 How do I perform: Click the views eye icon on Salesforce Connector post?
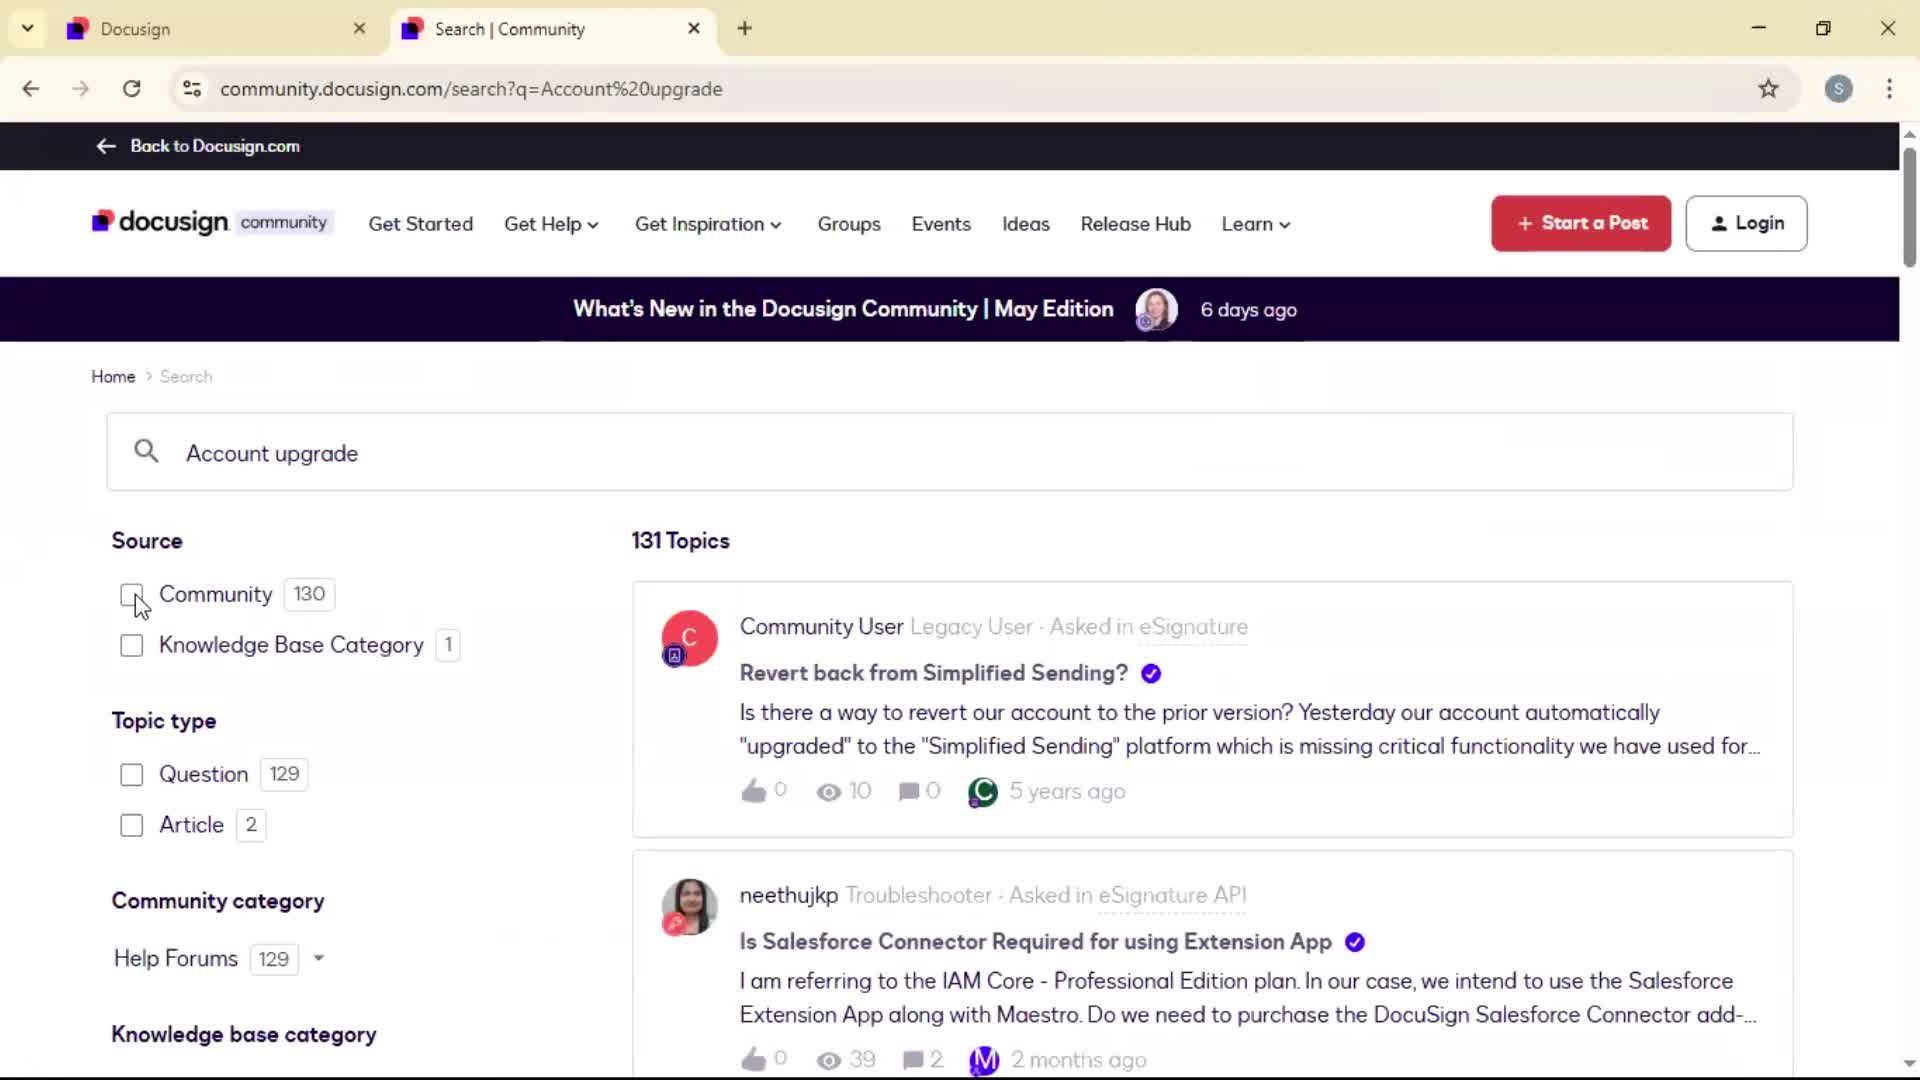pyautogui.click(x=828, y=1061)
